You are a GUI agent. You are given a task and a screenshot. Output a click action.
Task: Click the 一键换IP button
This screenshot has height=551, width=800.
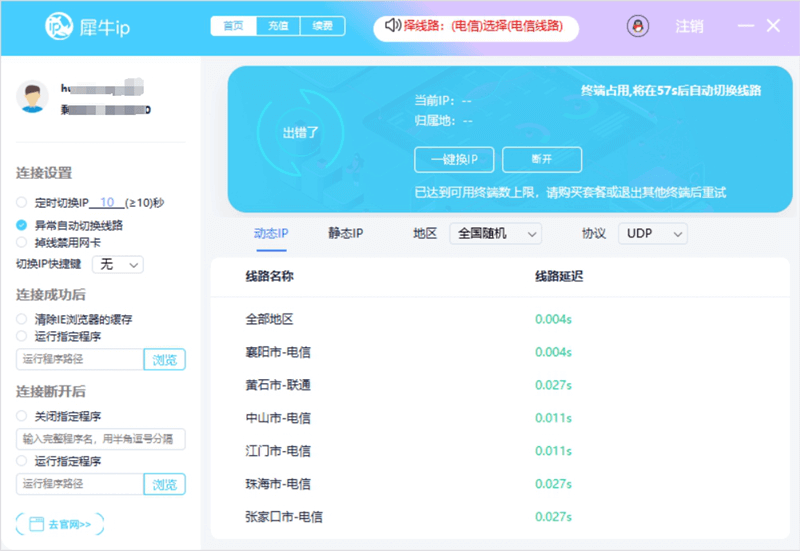click(454, 160)
